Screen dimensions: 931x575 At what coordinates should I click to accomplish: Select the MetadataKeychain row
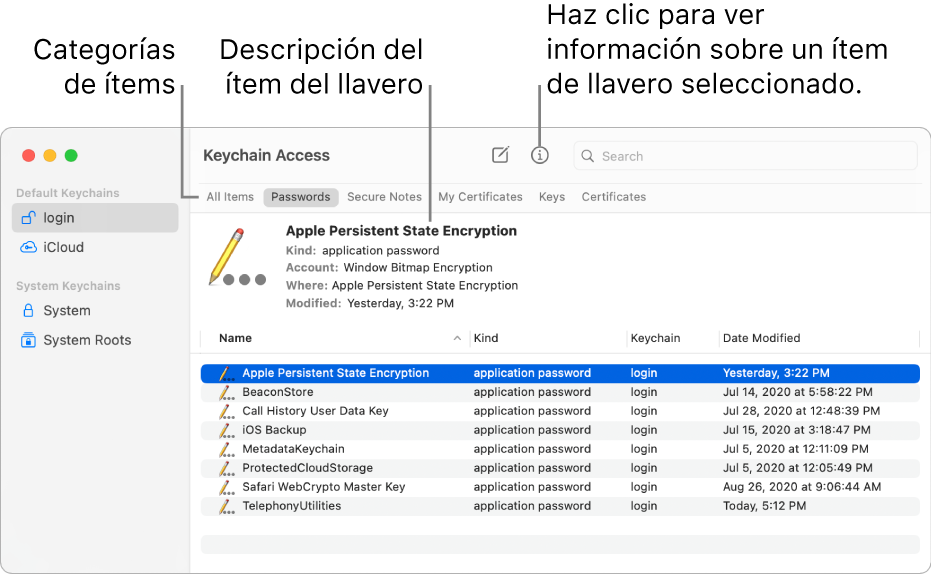[x=560, y=449]
